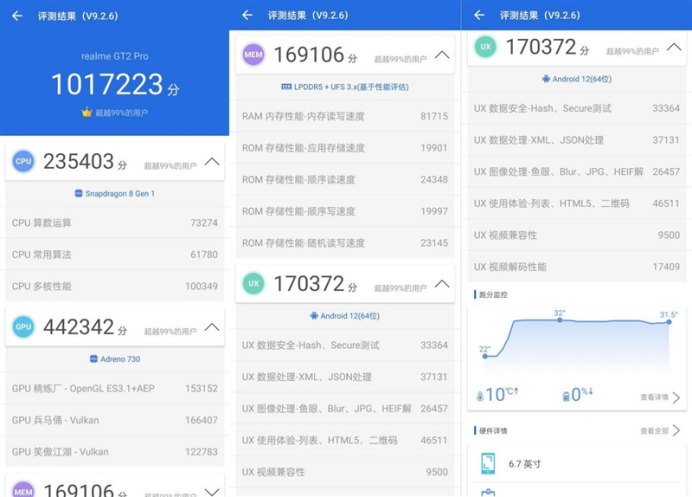Screen dimensions: 692x497
Task: Select UX 使用体验 row in right screen
Action: pyautogui.click(x=577, y=203)
